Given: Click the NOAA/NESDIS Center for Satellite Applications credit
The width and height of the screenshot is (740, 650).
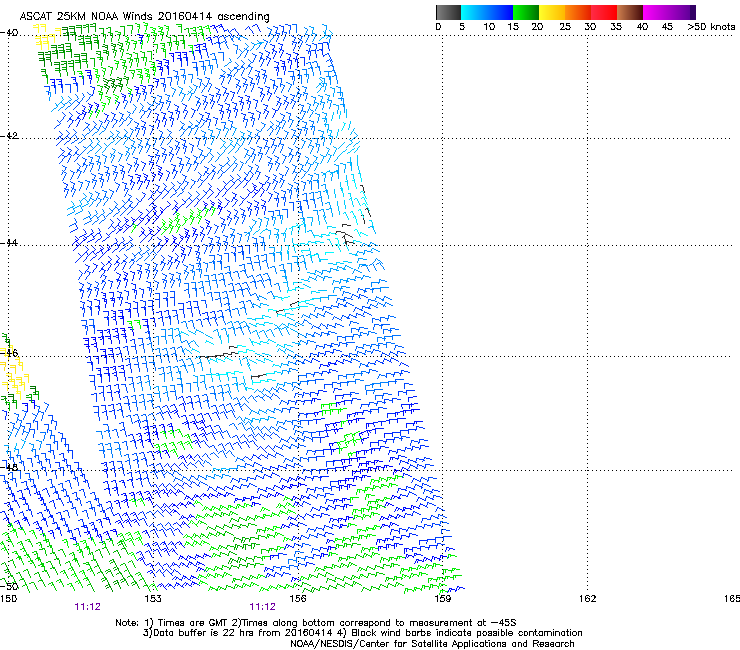Looking at the screenshot, I should tap(432, 644).
